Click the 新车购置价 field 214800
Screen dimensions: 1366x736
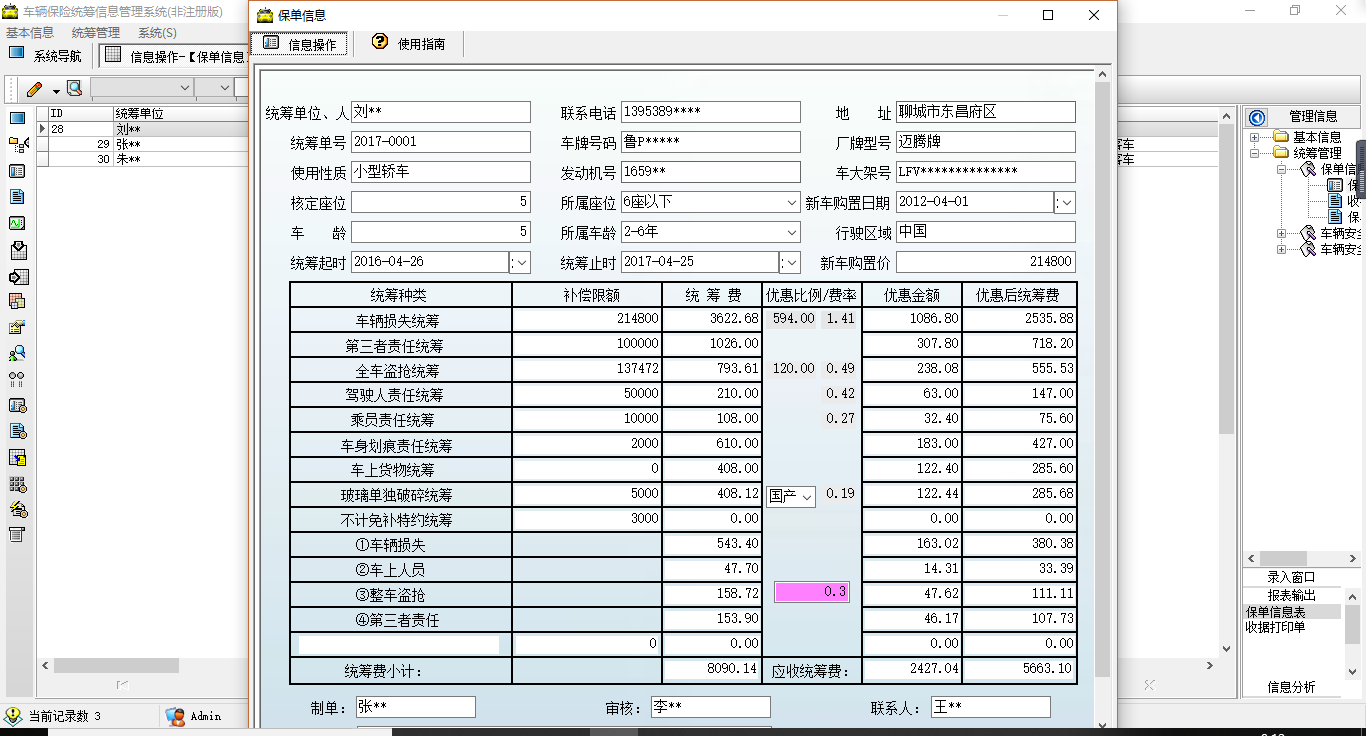(x=986, y=262)
